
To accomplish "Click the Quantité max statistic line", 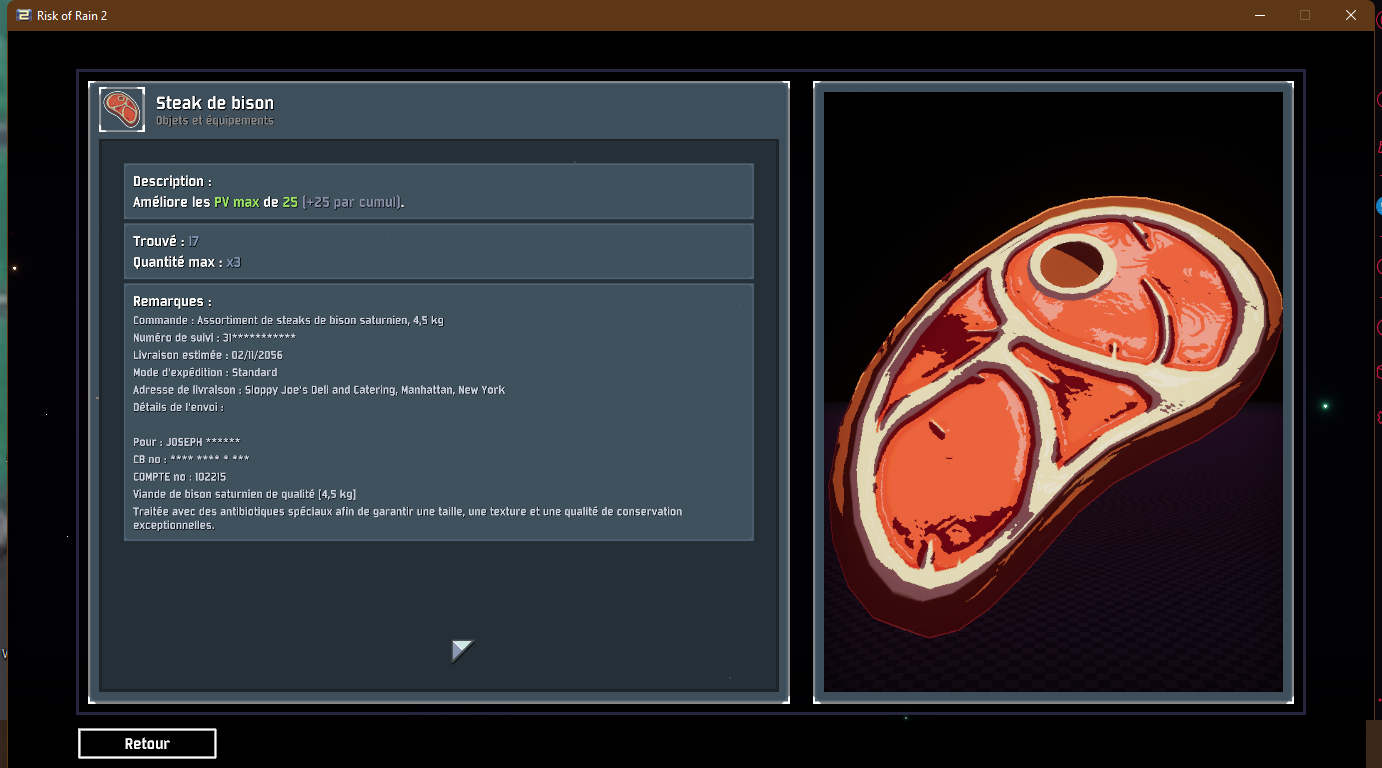I will tap(187, 262).
